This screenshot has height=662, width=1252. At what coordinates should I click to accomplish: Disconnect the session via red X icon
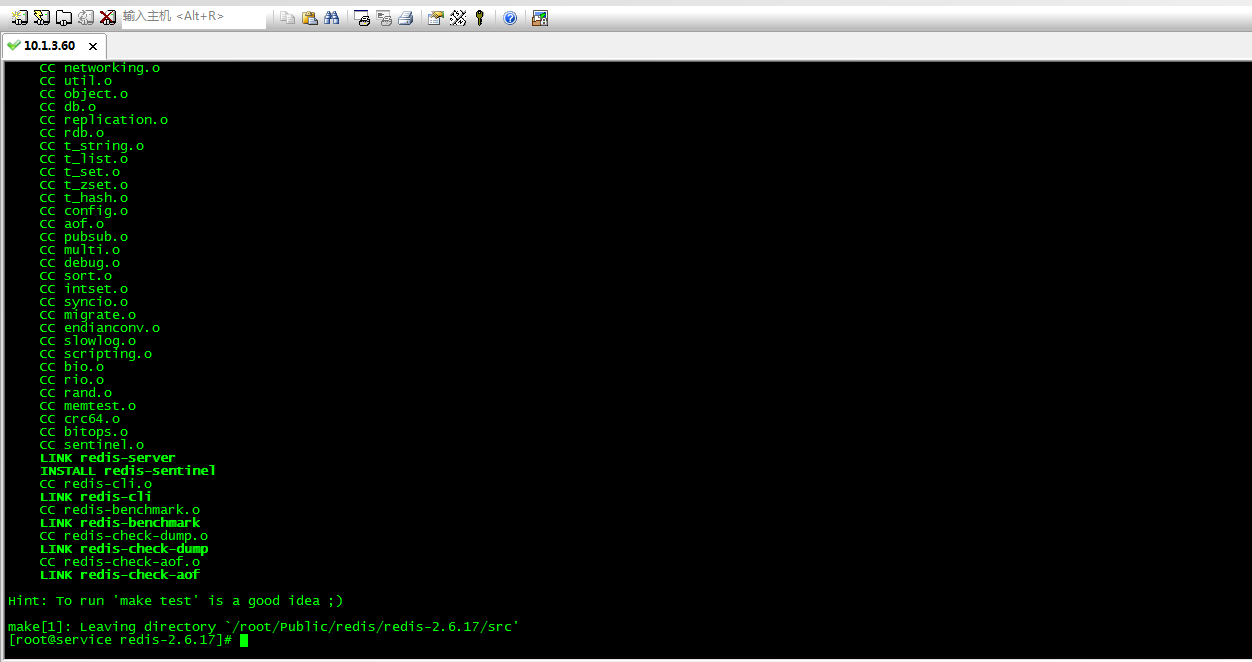point(107,18)
